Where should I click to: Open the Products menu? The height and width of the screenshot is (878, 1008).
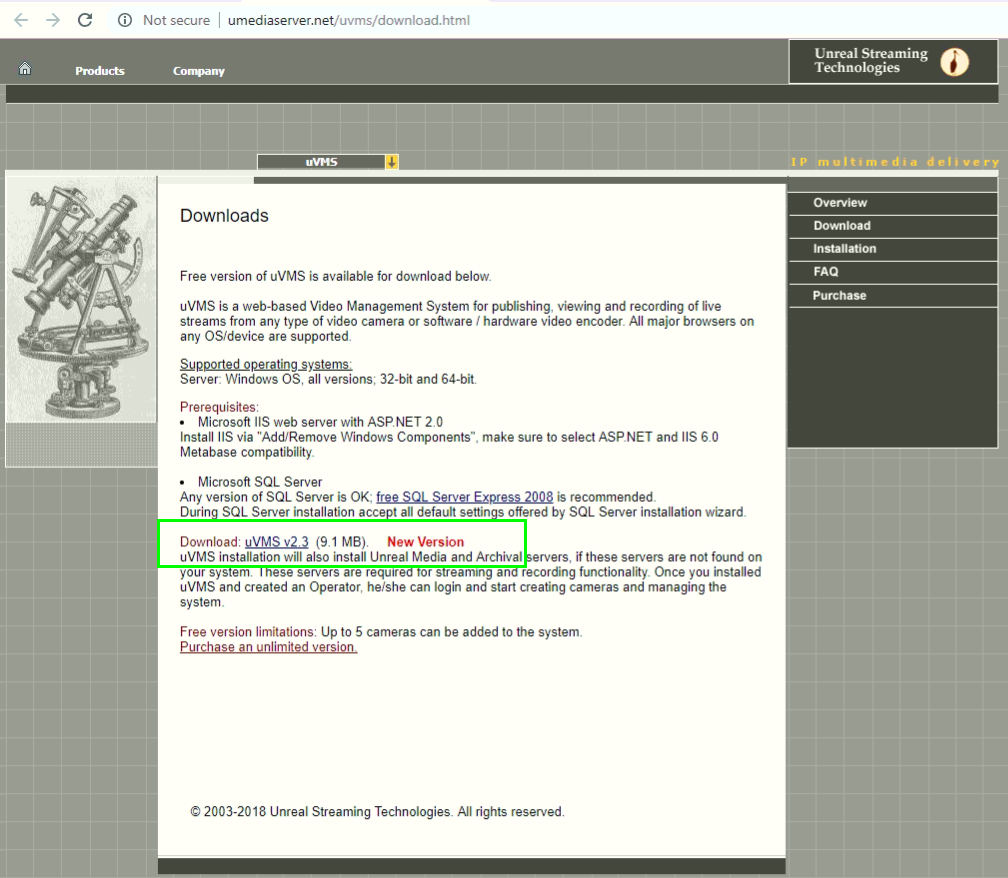(100, 71)
